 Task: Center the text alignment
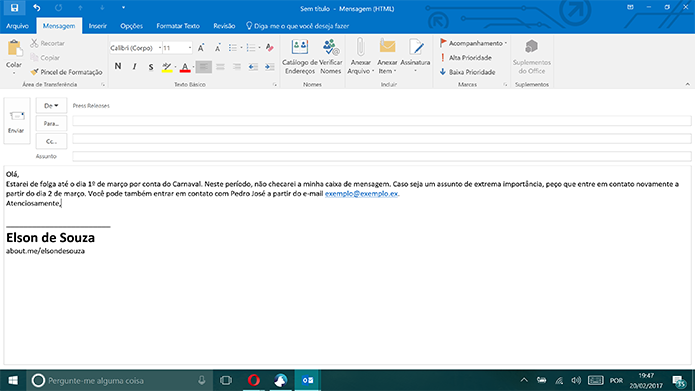[220, 67]
